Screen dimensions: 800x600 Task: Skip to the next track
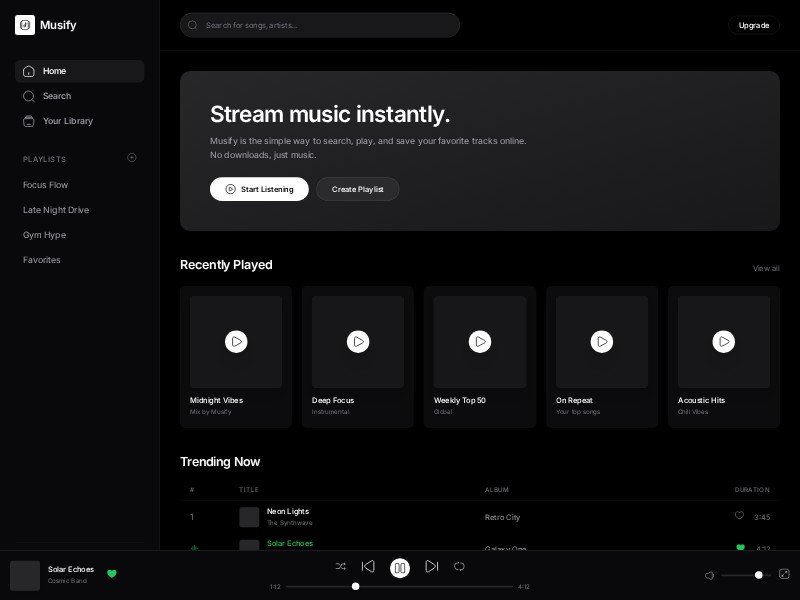click(x=431, y=567)
